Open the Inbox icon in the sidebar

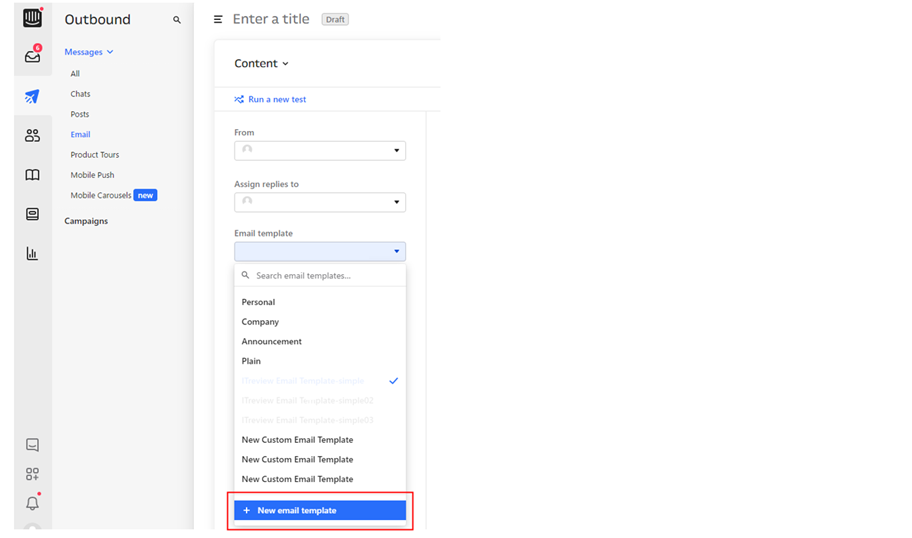pos(32,57)
